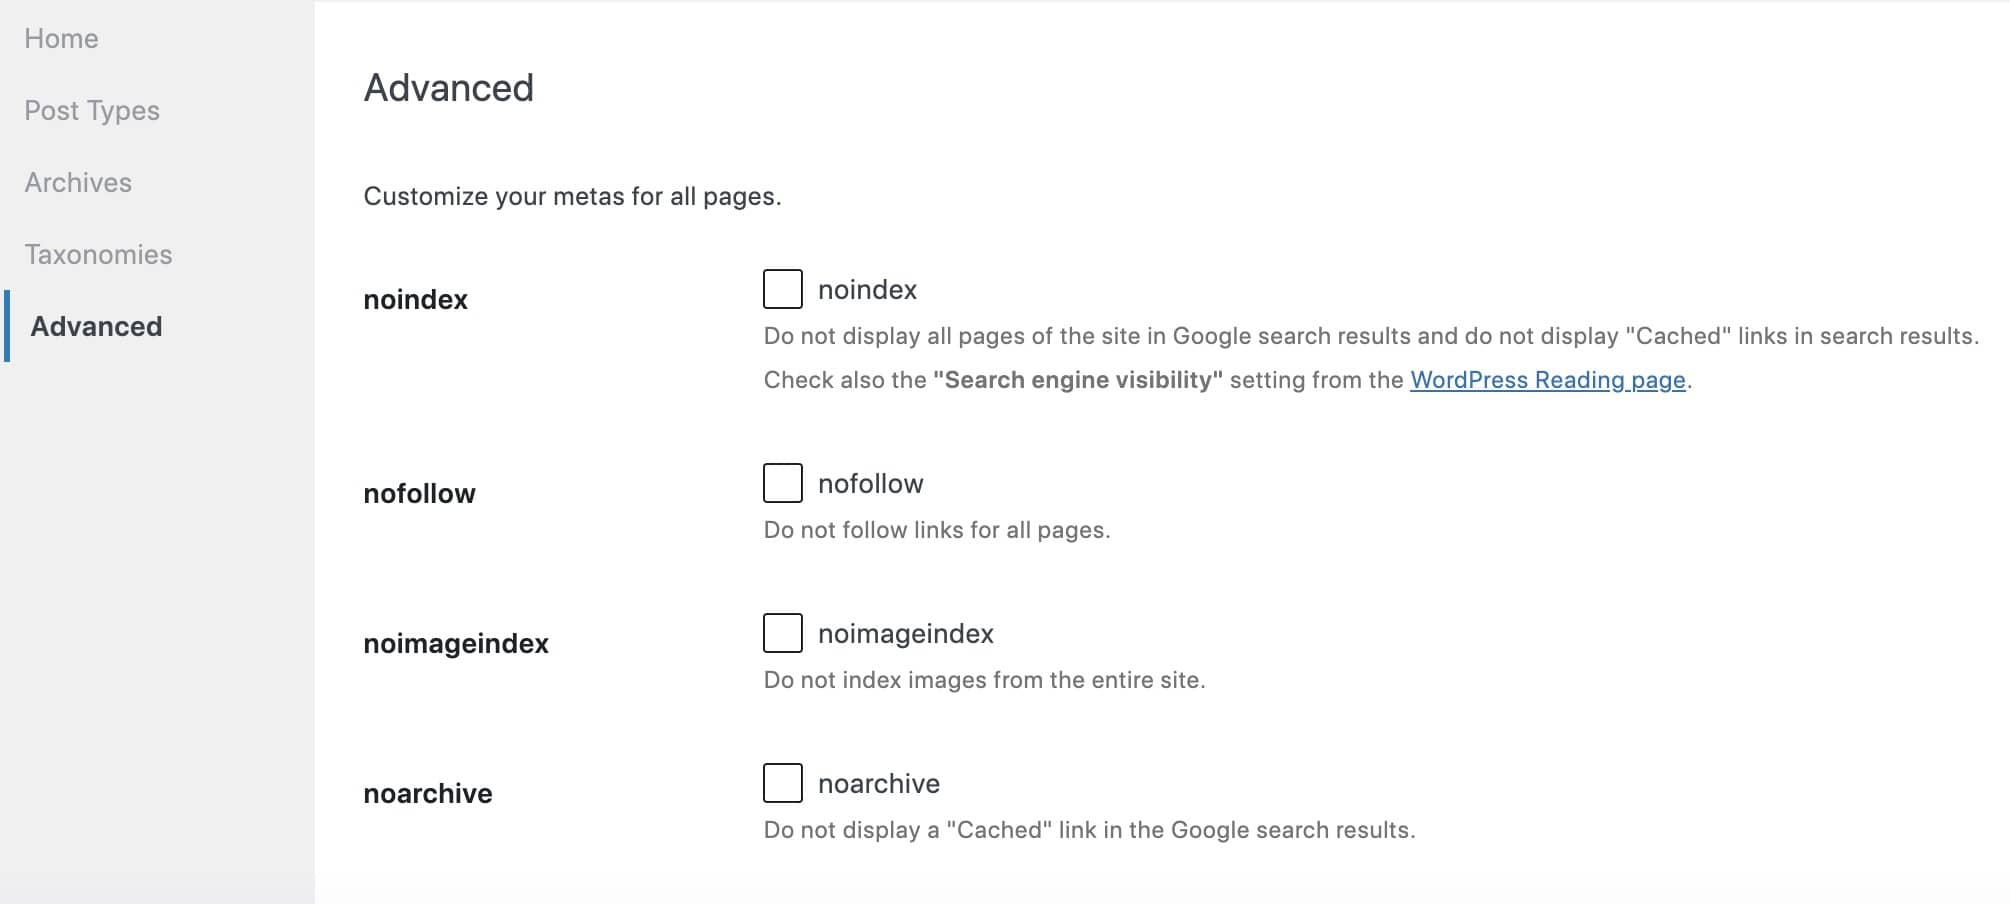This screenshot has width=2010, height=904.
Task: Check the noimageindex checkbox box
Action: [782, 633]
